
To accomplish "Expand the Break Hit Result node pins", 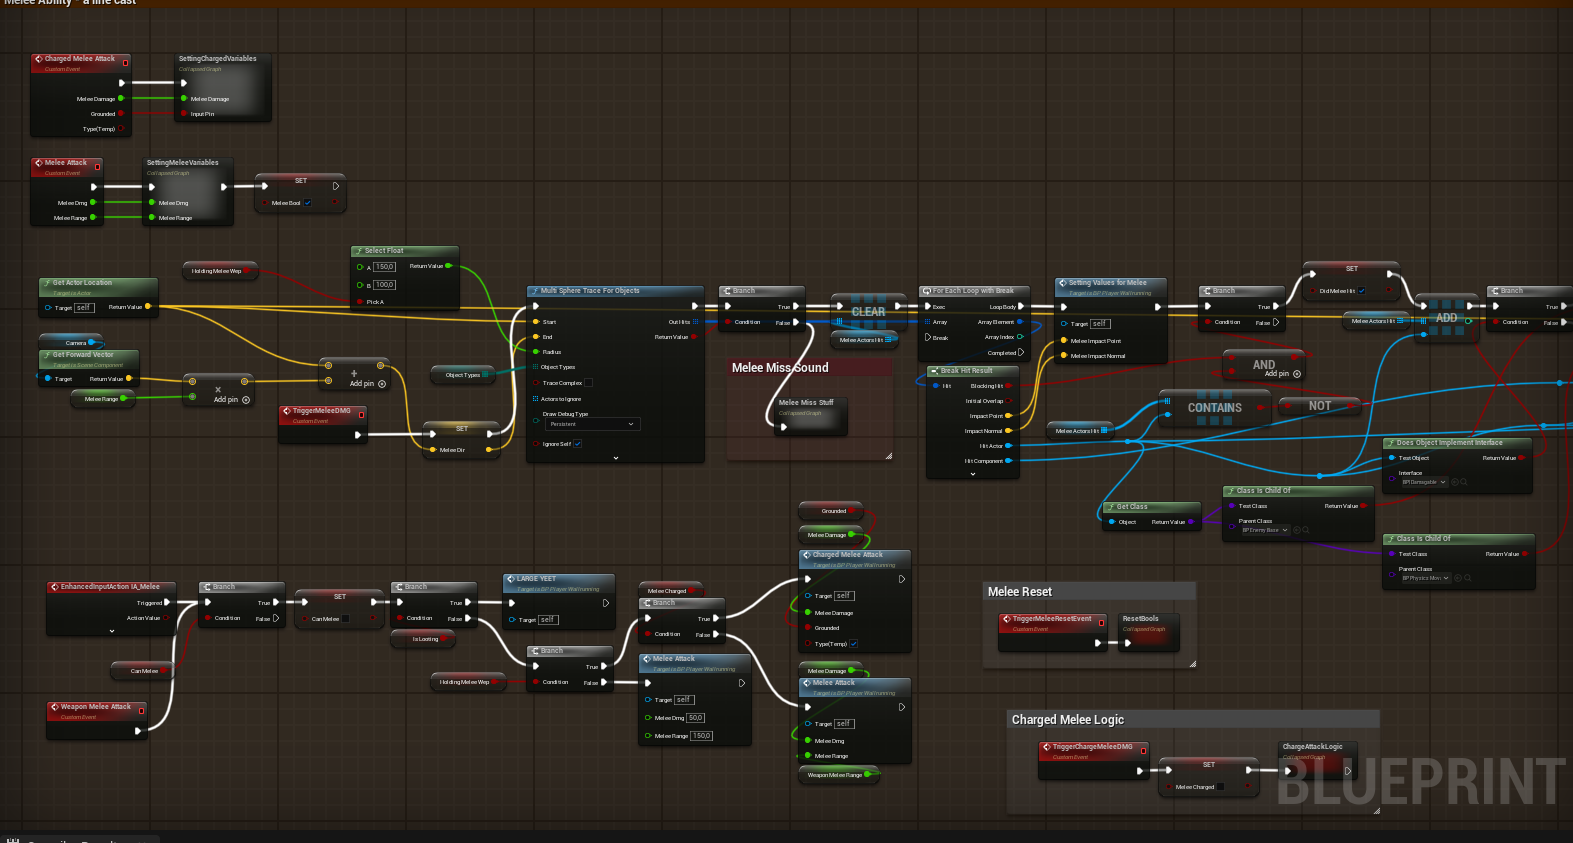I will (972, 474).
